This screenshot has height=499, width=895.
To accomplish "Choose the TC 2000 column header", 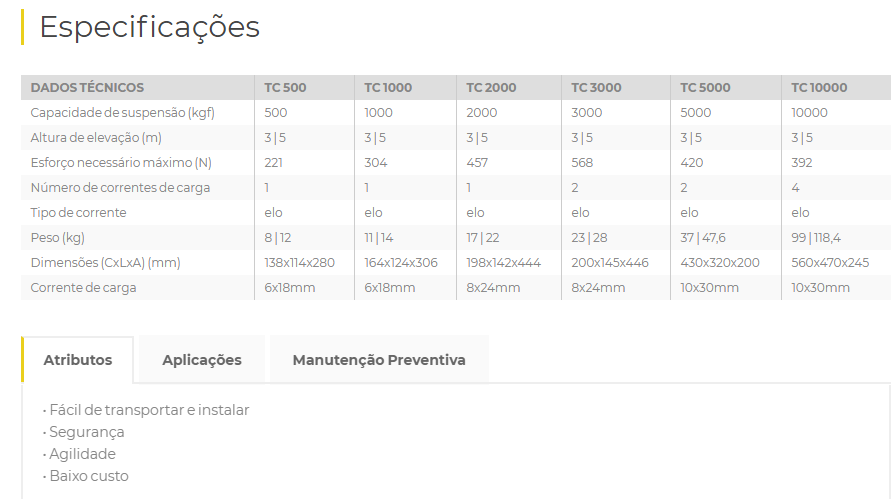I will pyautogui.click(x=491, y=88).
